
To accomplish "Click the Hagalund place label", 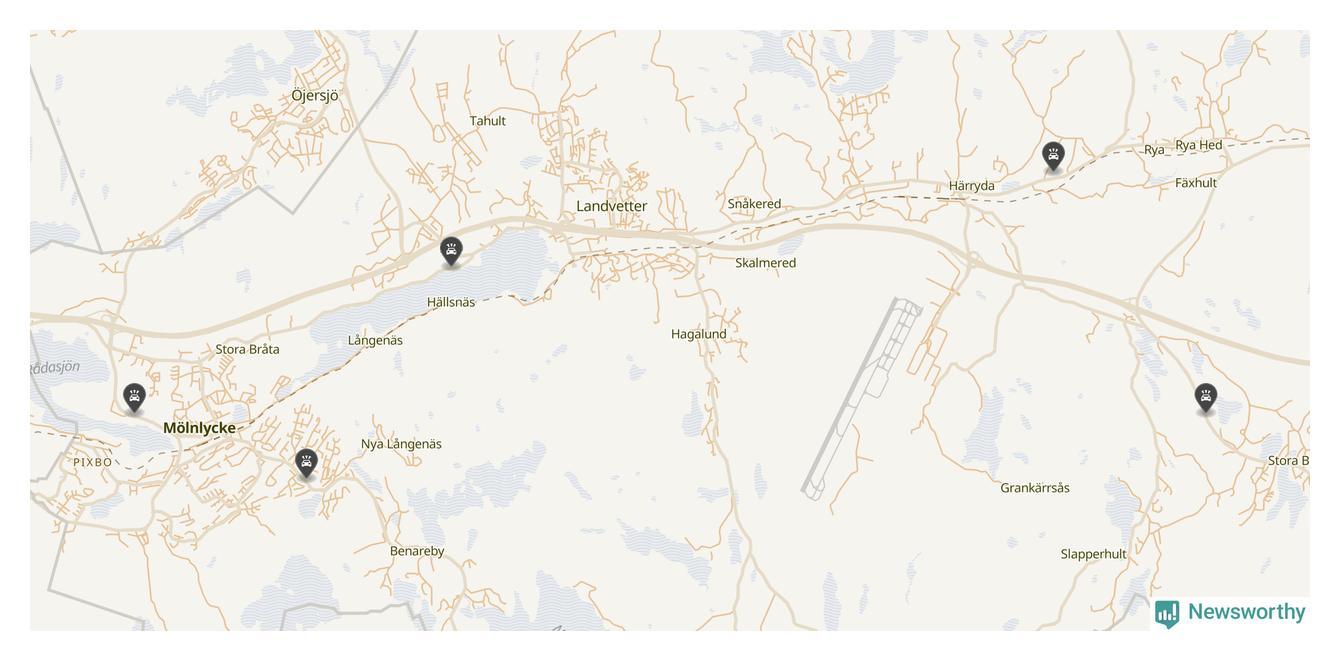I will point(699,334).
